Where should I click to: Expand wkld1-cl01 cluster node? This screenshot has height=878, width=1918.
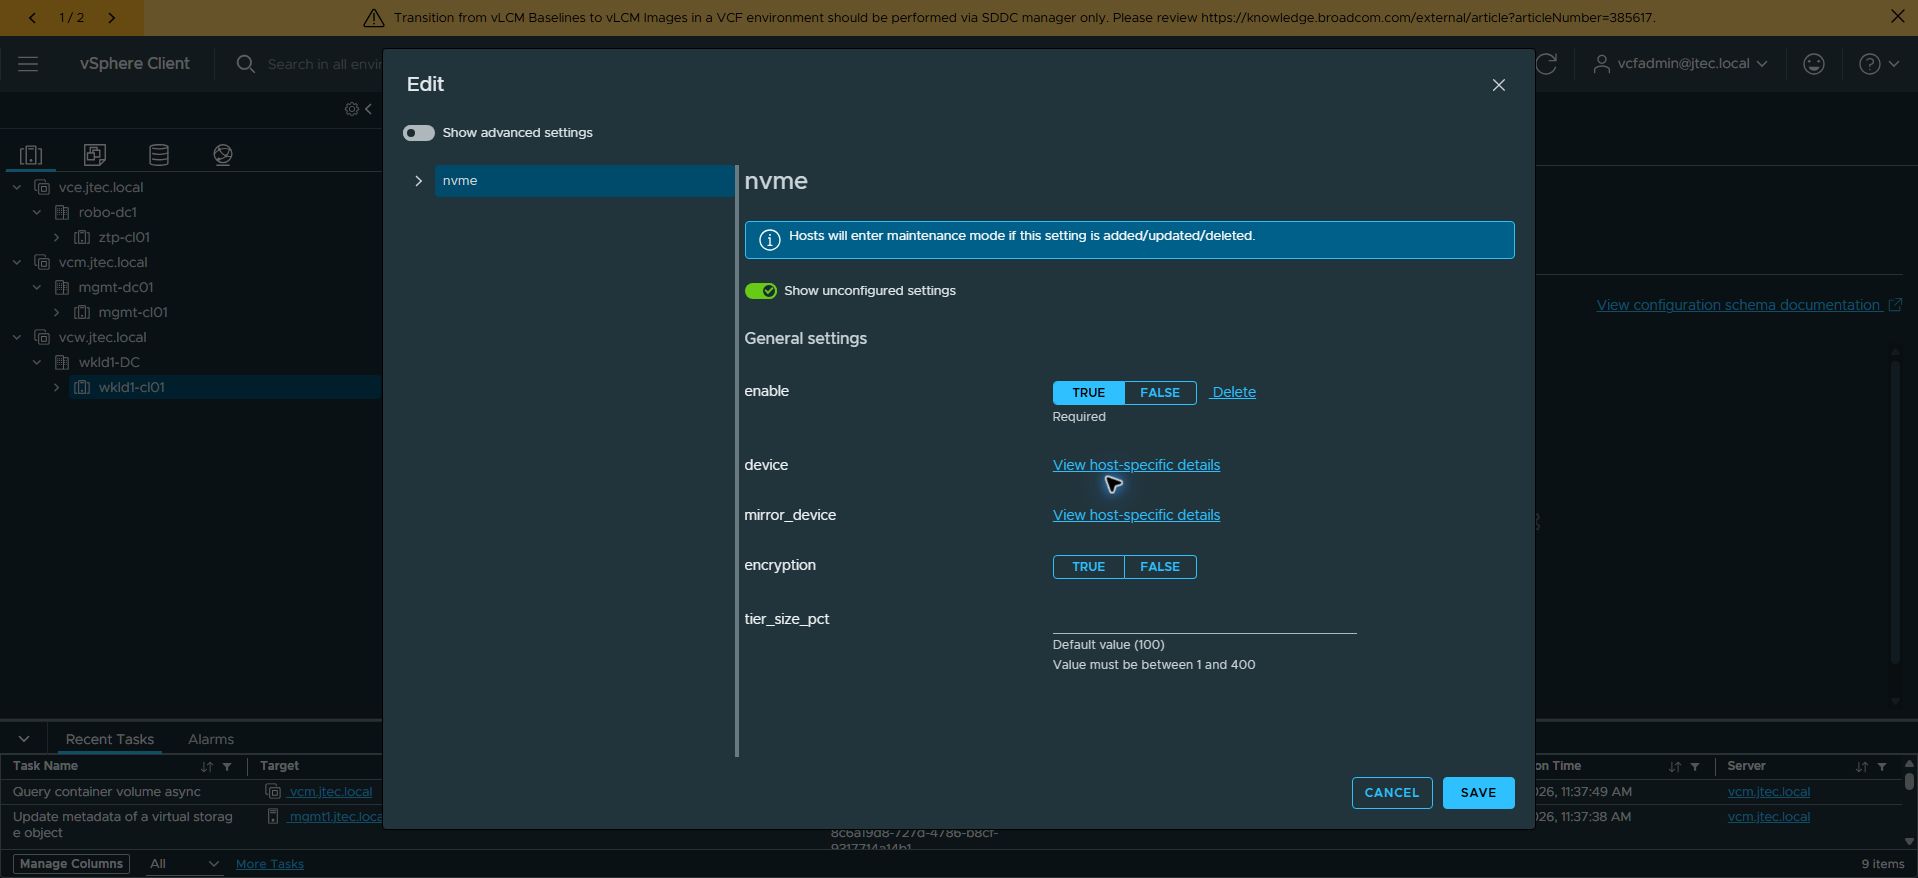[57, 388]
